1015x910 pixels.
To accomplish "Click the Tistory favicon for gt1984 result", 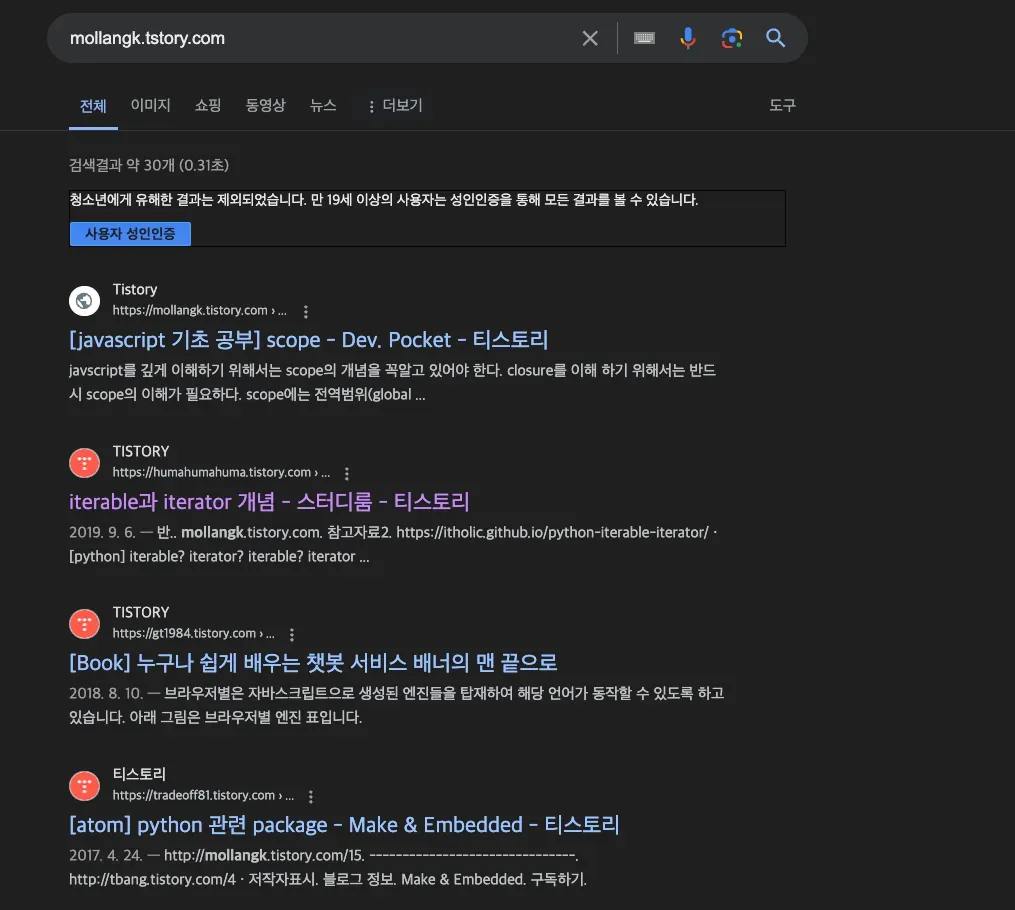I will coord(84,624).
